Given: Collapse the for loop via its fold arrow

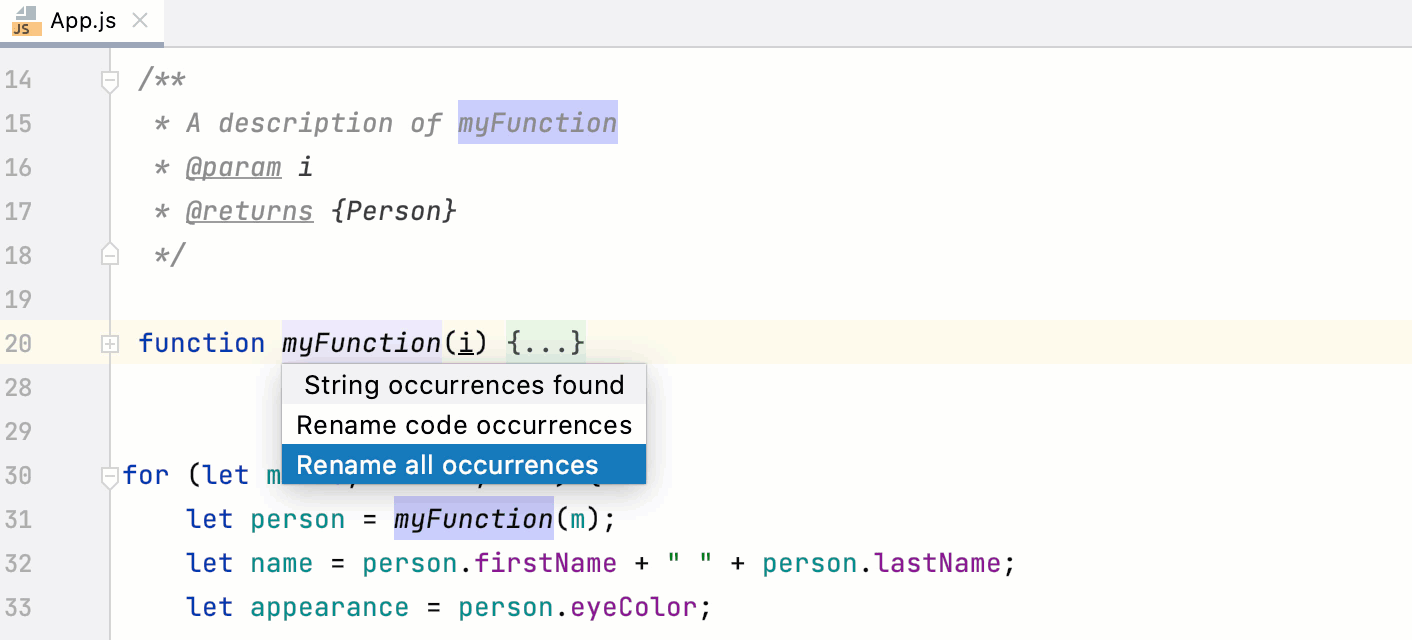Looking at the screenshot, I should (109, 475).
